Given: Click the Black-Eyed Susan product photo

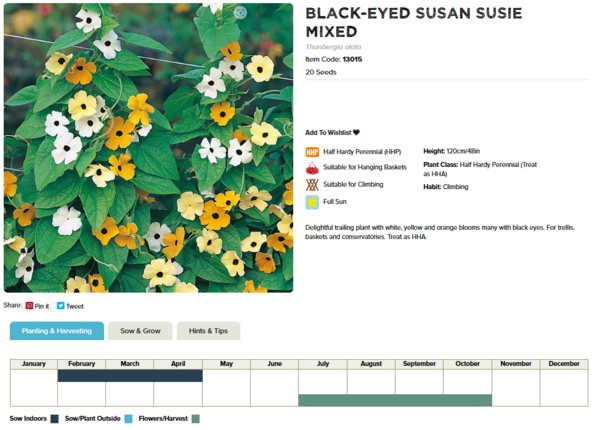Looking at the screenshot, I should coord(148,148).
